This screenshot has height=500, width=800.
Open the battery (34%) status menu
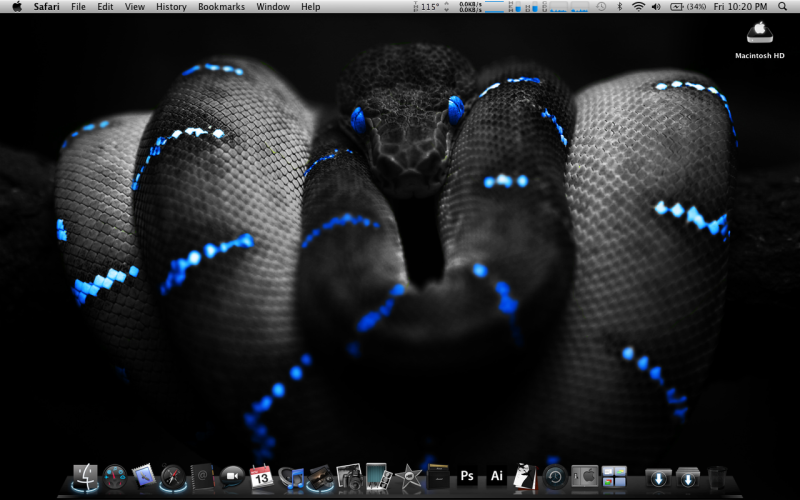pos(688,7)
